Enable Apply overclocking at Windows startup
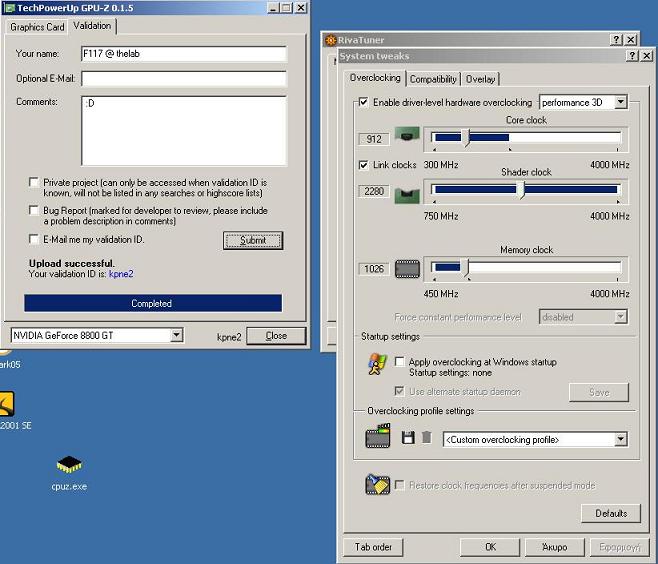658x564 pixels. (x=400, y=361)
